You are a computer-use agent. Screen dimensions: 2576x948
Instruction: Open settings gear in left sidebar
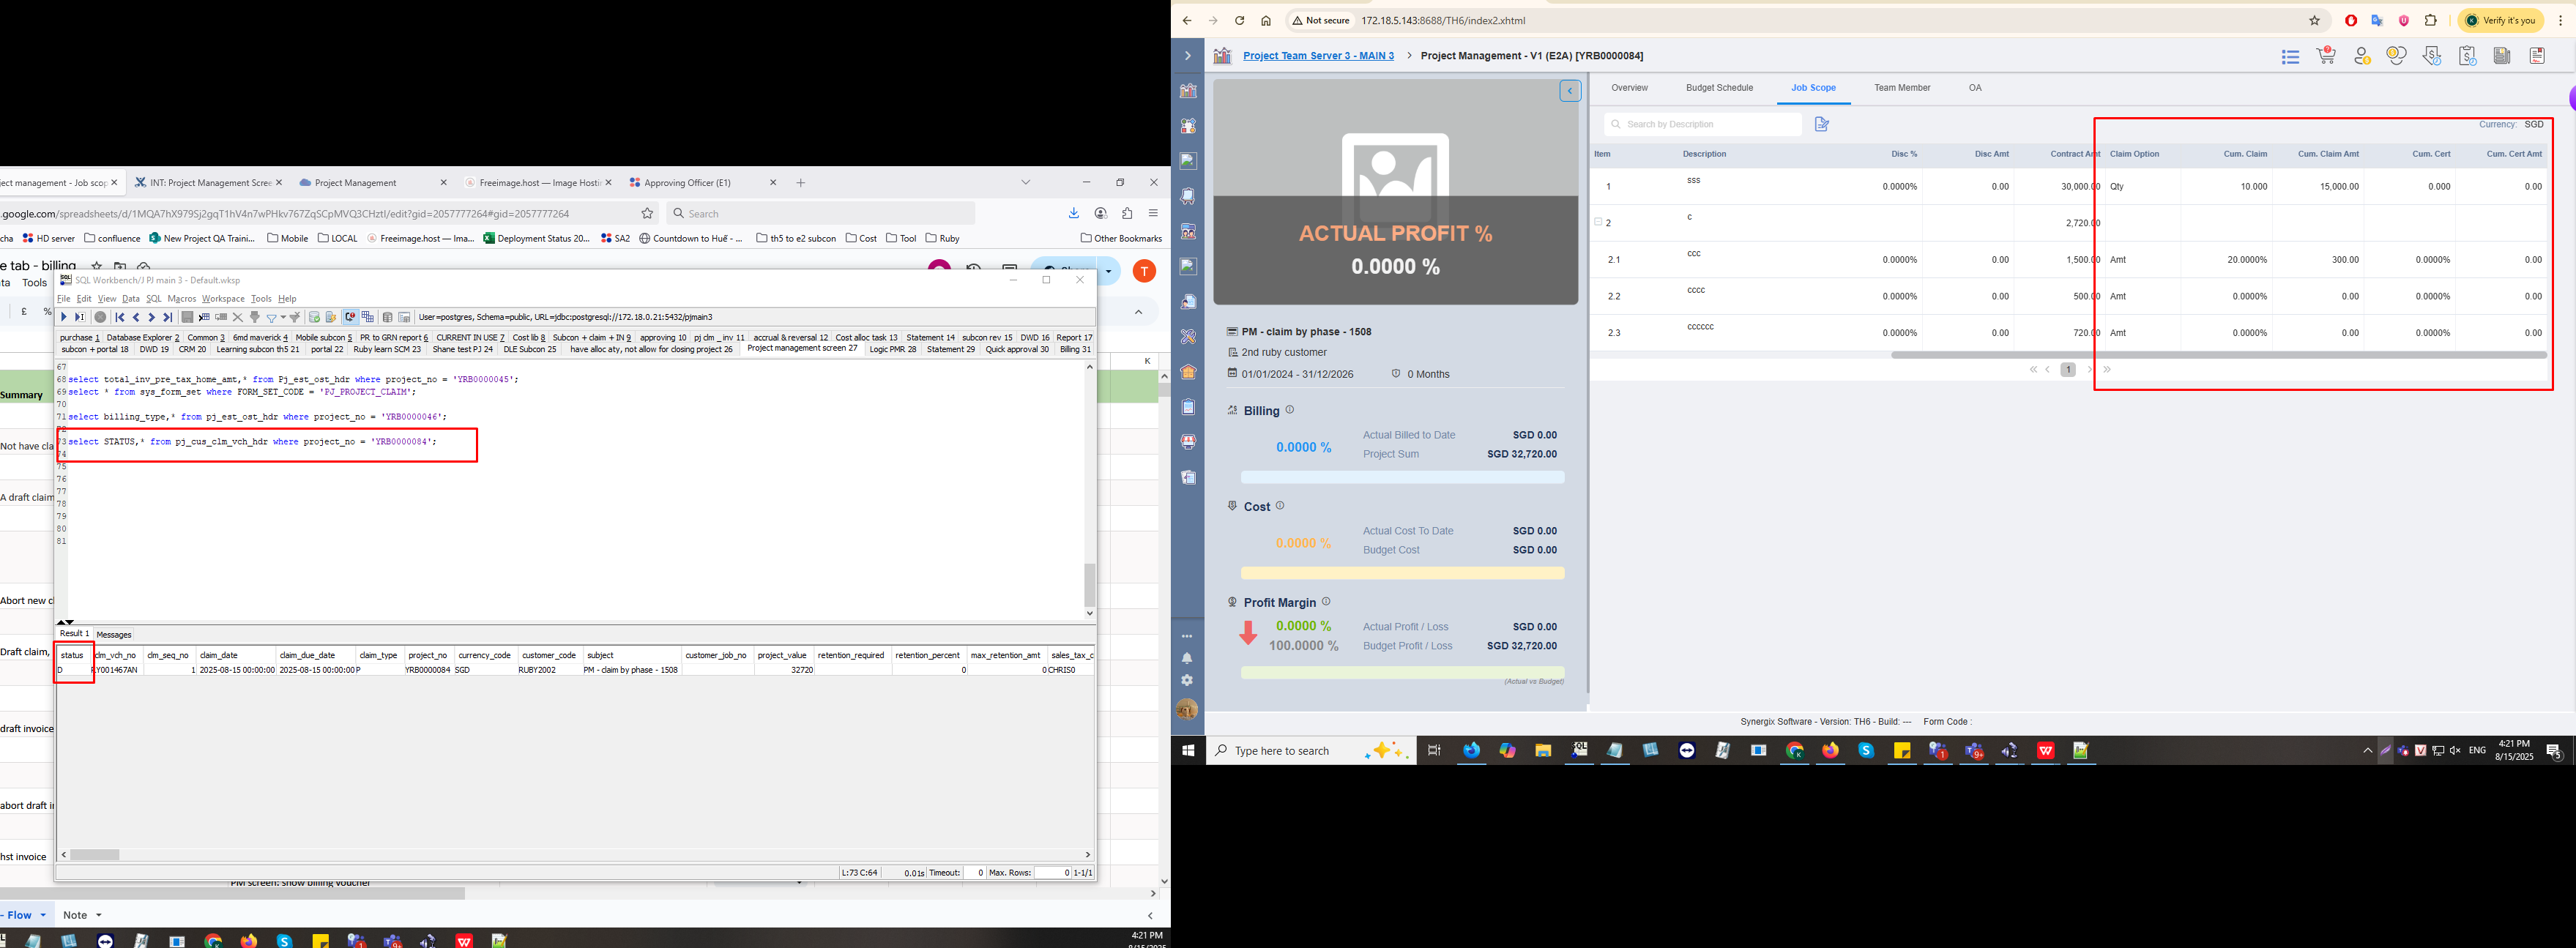point(1187,680)
